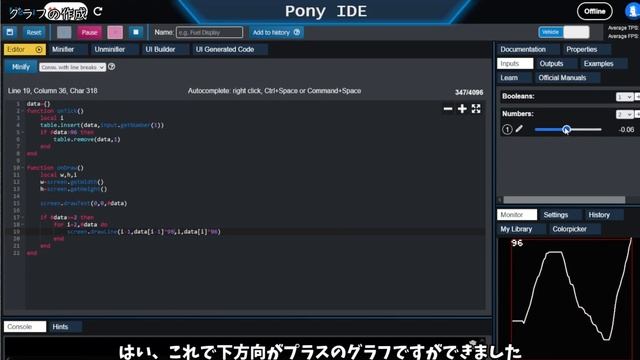This screenshot has height=360, width=640.
Task: Click the help icon beside the minify dropdown
Action: pyautogui.click(x=111, y=67)
